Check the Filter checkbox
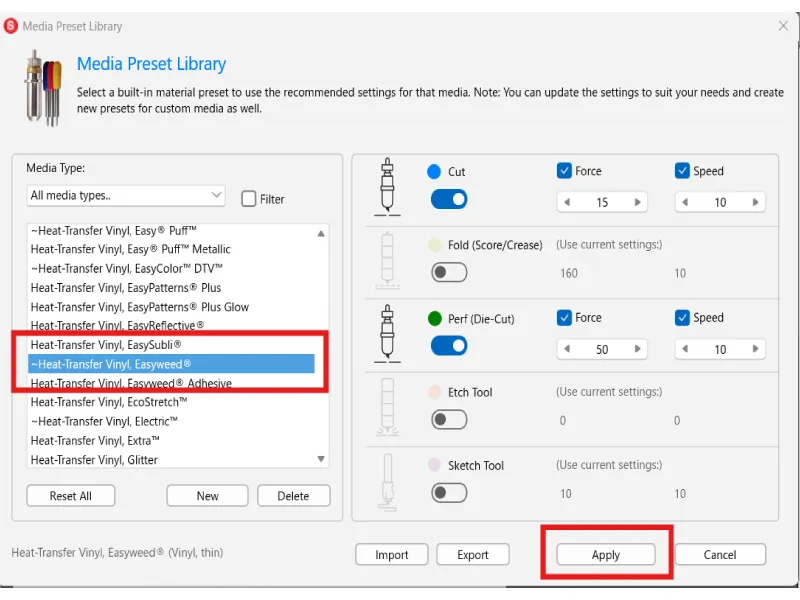 click(249, 199)
